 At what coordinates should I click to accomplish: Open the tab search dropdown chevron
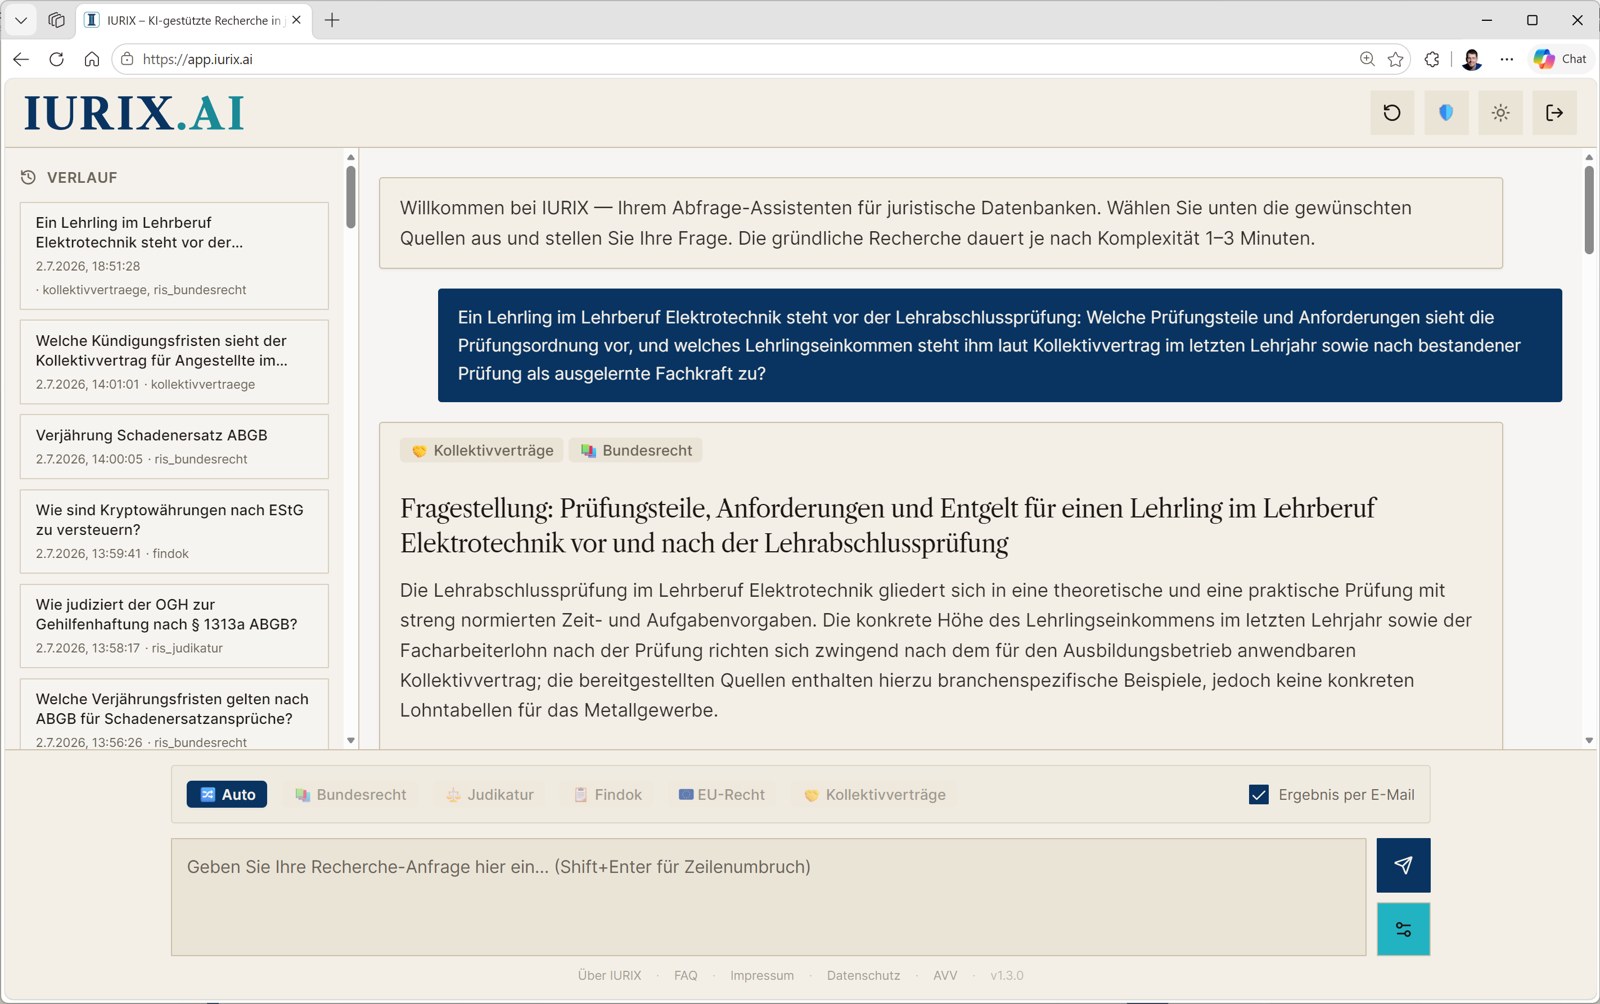tap(21, 20)
